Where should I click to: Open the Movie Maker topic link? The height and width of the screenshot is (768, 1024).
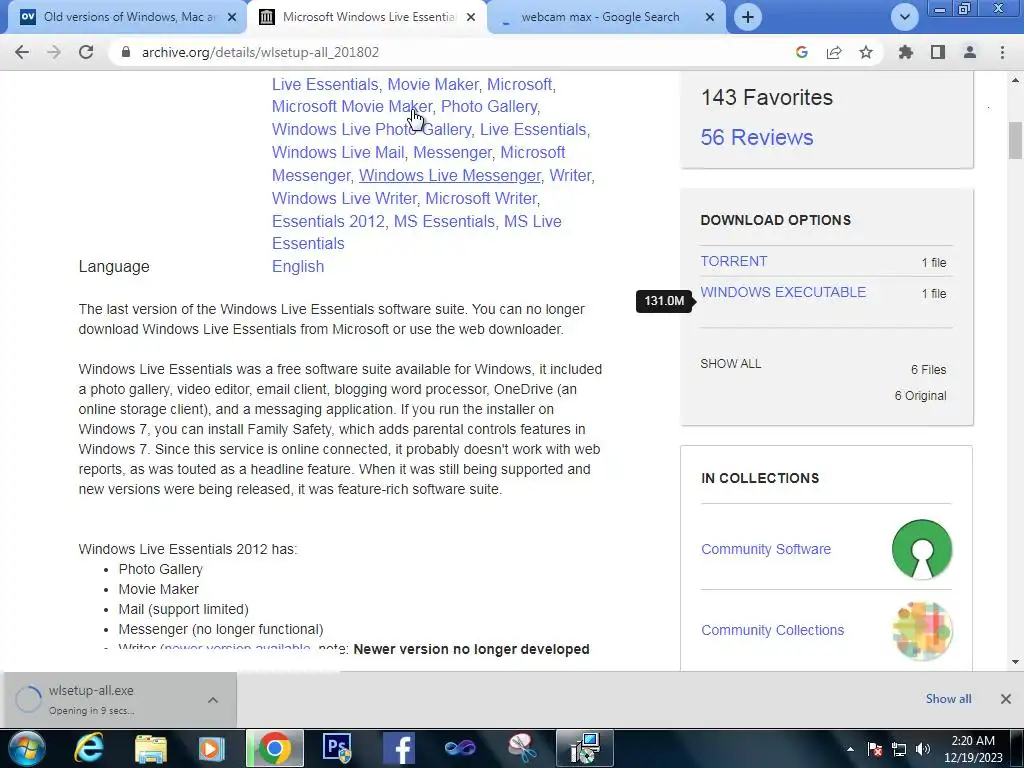point(433,84)
